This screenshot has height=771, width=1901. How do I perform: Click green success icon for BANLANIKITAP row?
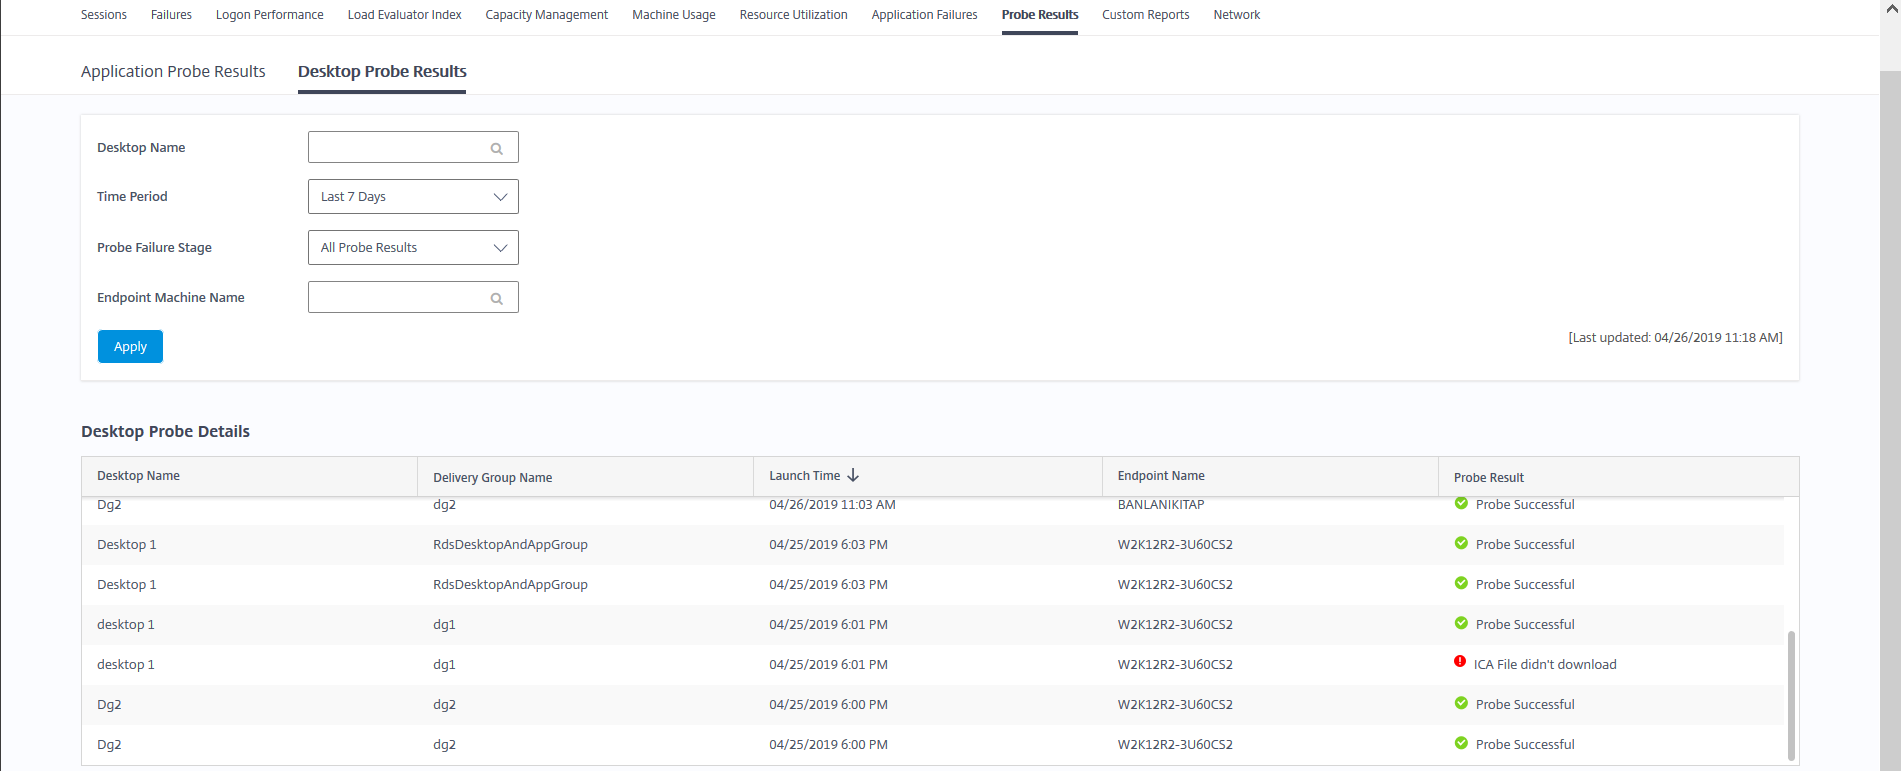pos(1461,503)
